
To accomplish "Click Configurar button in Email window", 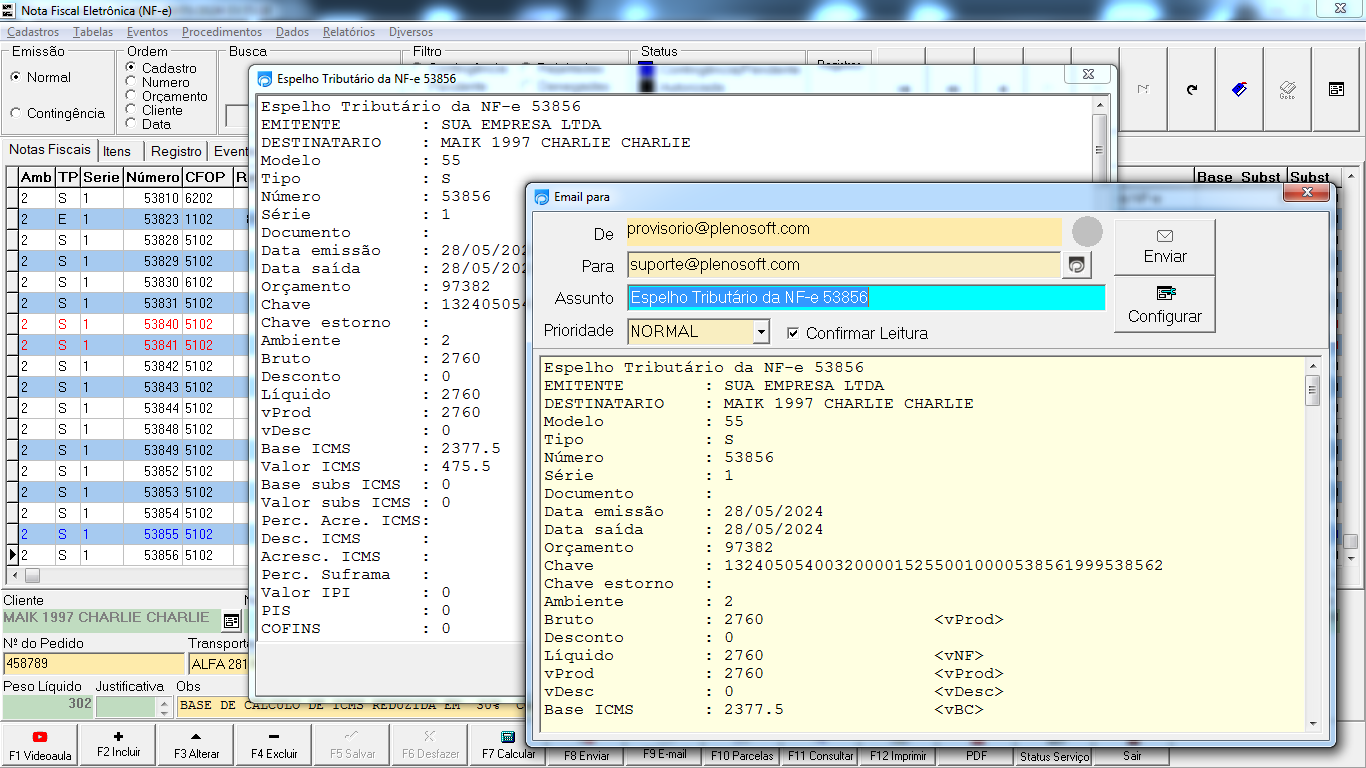I will pos(1165,304).
